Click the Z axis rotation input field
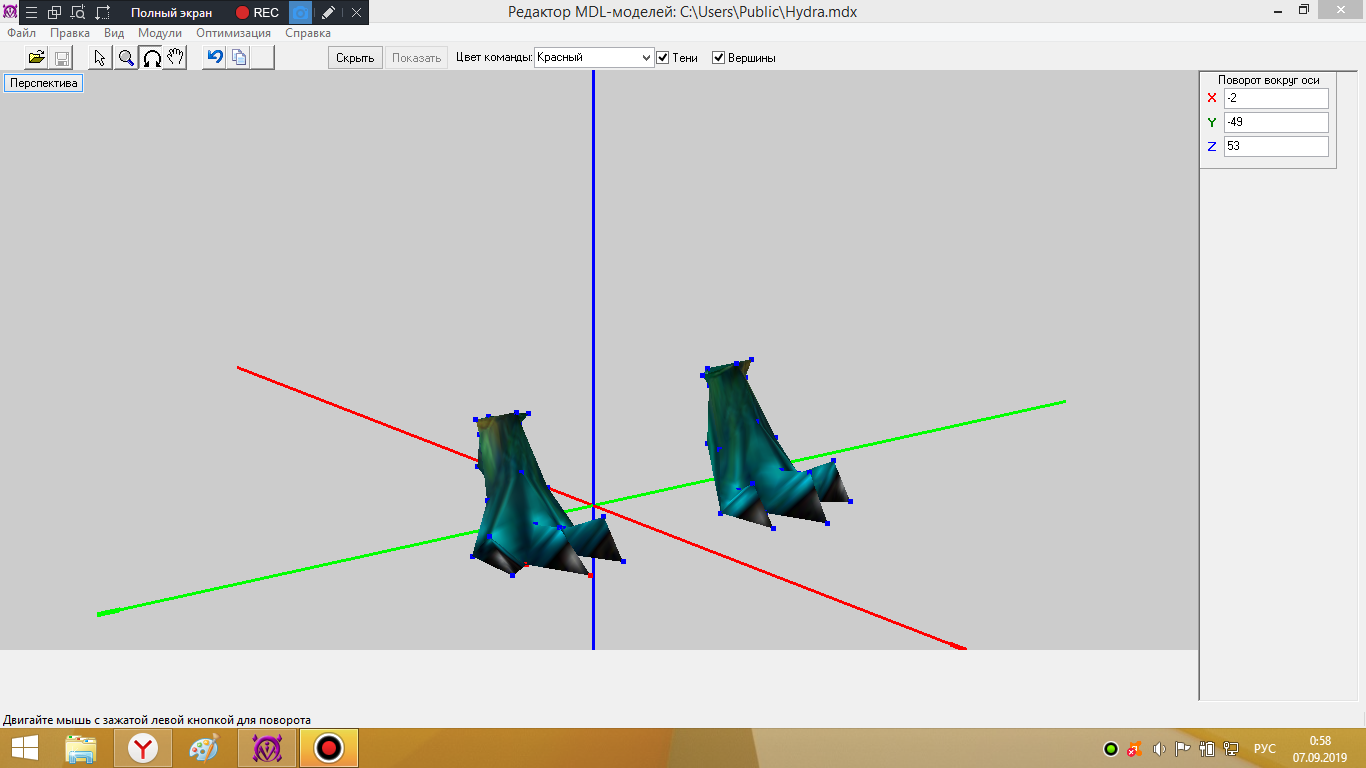1366x768 pixels. pyautogui.click(x=1276, y=146)
